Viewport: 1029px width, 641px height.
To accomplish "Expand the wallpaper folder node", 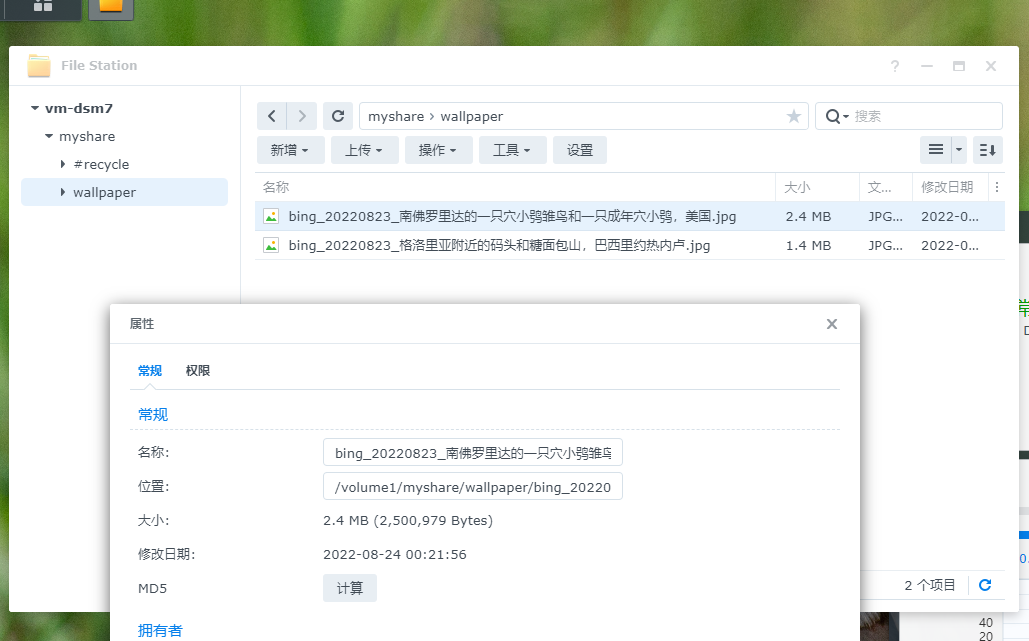I will pyautogui.click(x=62, y=192).
